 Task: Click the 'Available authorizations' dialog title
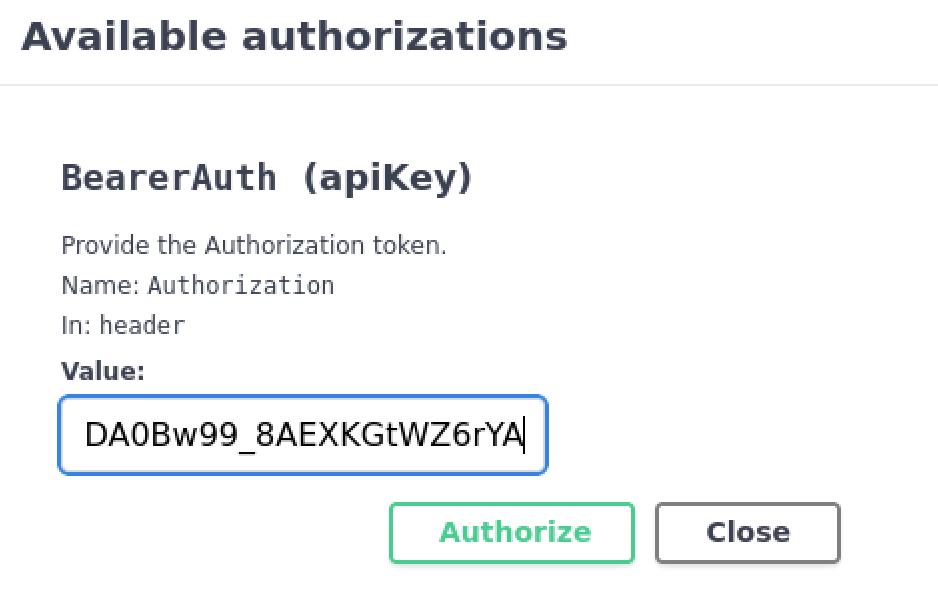click(294, 37)
